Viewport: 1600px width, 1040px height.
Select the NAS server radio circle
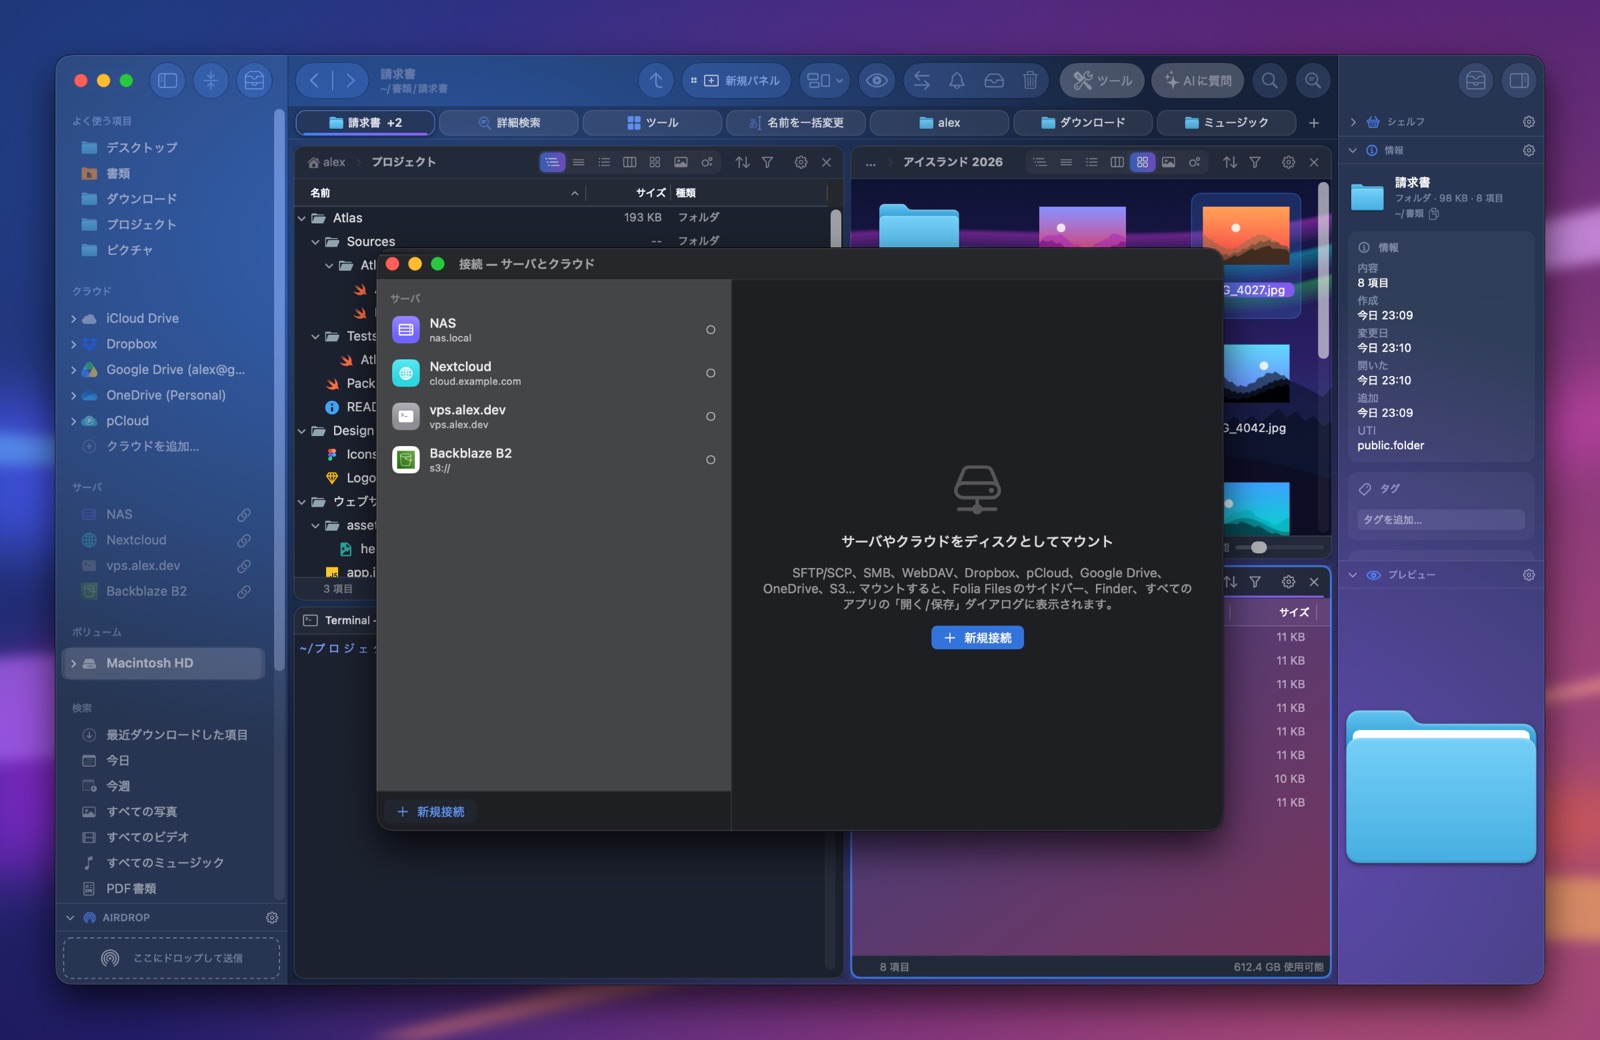[711, 330]
